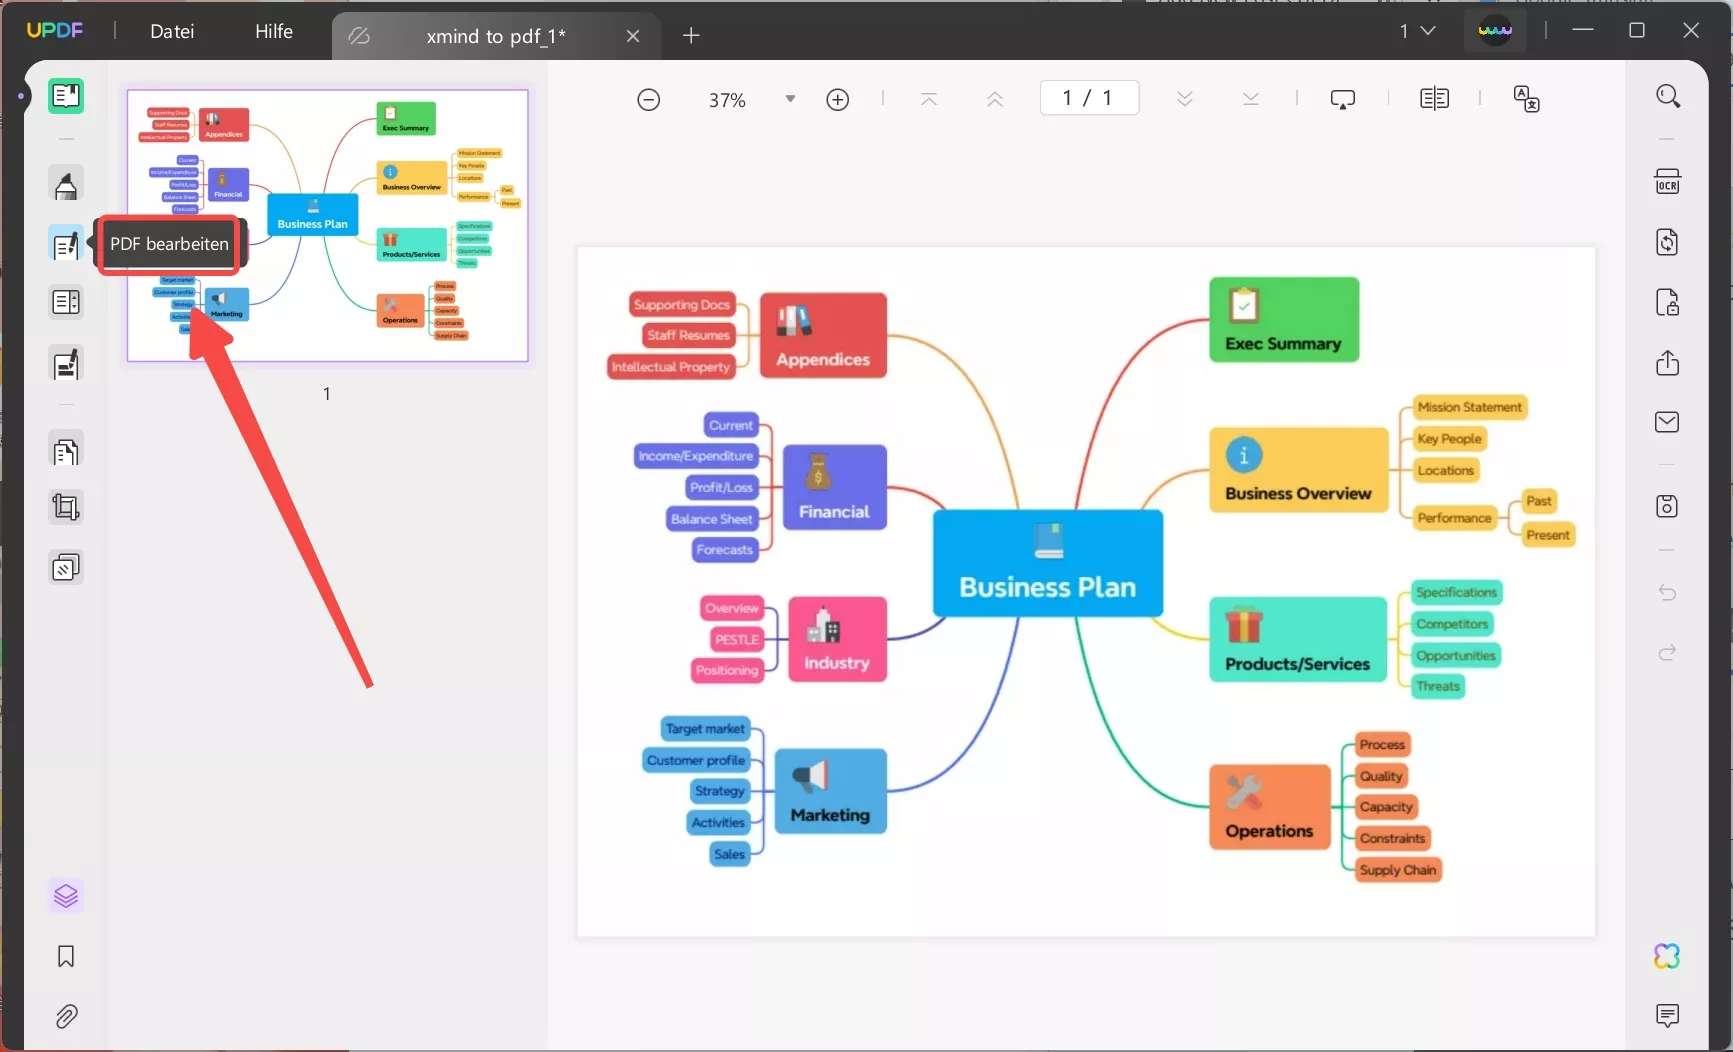
Task: Zoom in using the plus button
Action: (x=838, y=98)
